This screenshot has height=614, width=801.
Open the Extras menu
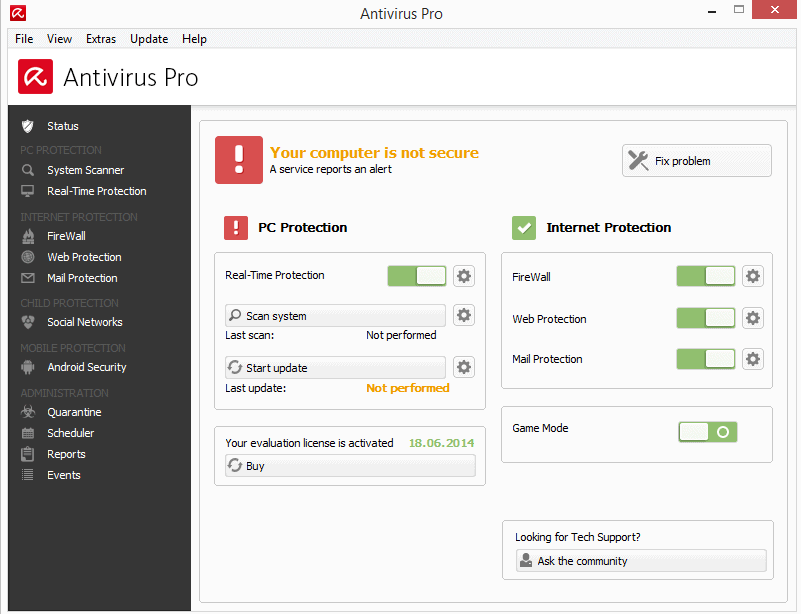tap(101, 39)
